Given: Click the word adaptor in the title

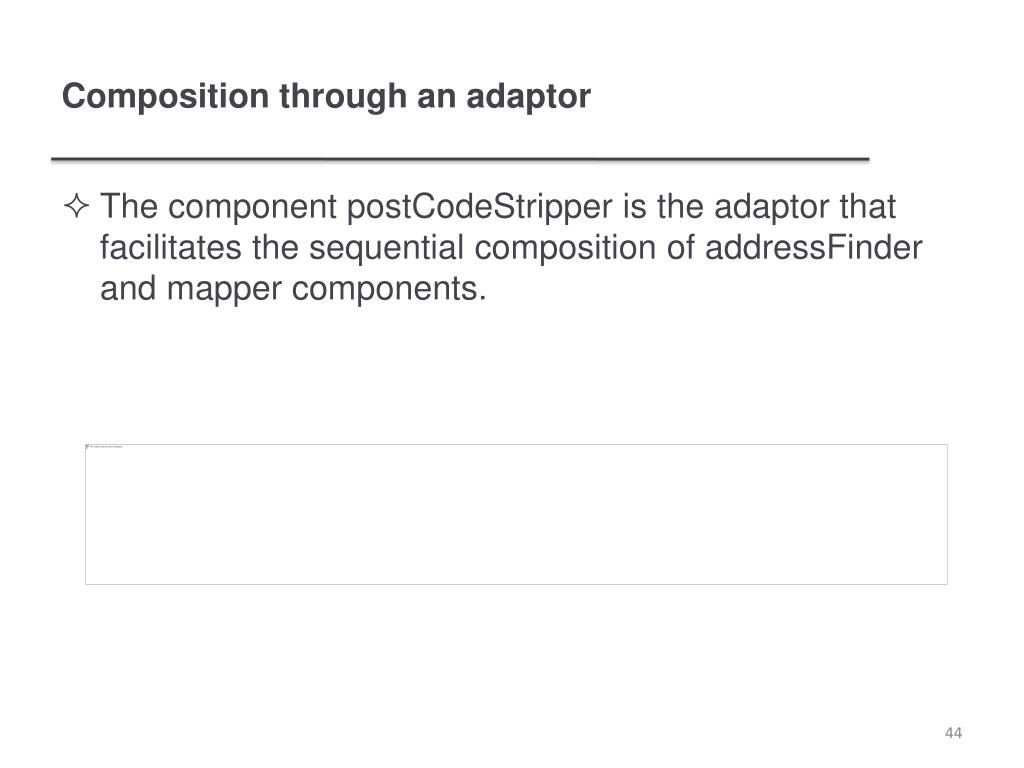Looking at the screenshot, I should pyautogui.click(x=528, y=97).
